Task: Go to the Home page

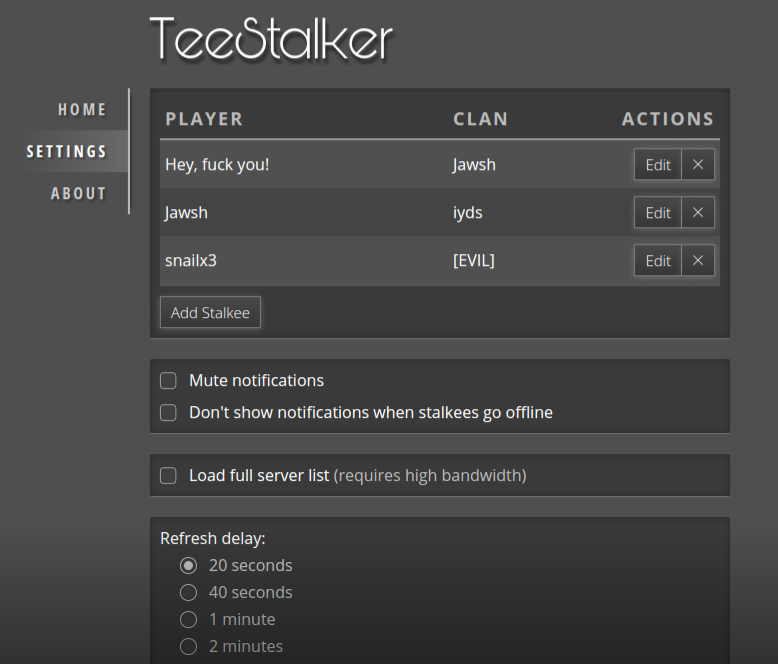Action: [x=82, y=109]
